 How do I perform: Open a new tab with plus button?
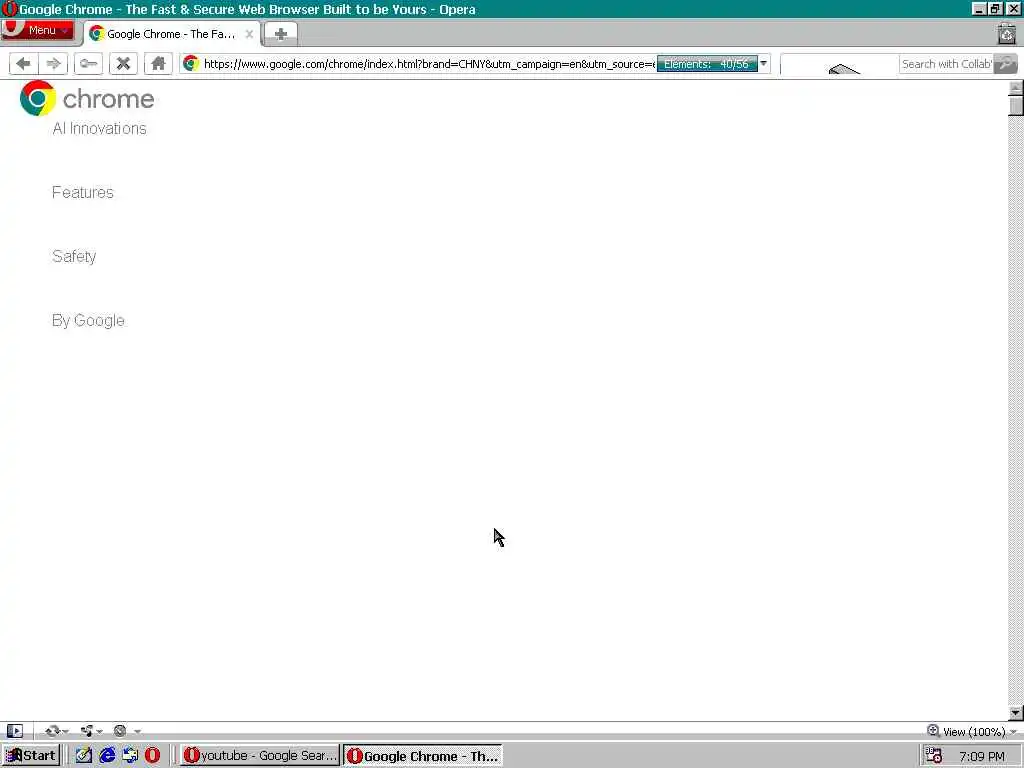(x=281, y=34)
